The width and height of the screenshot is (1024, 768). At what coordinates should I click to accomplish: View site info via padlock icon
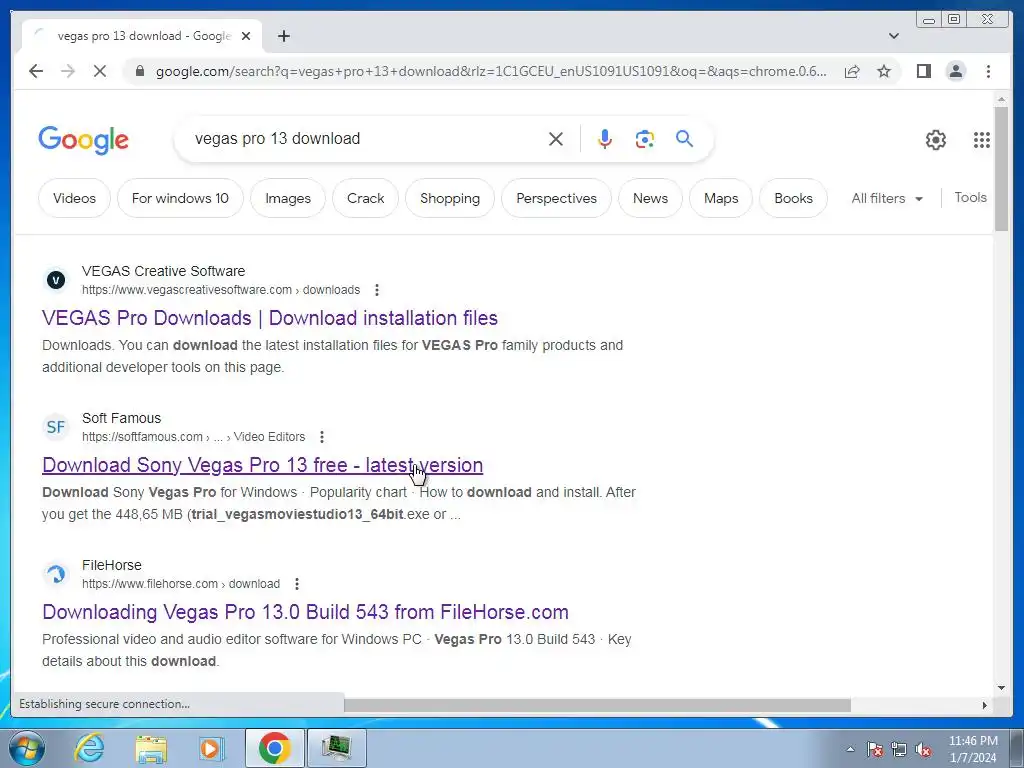[x=139, y=71]
